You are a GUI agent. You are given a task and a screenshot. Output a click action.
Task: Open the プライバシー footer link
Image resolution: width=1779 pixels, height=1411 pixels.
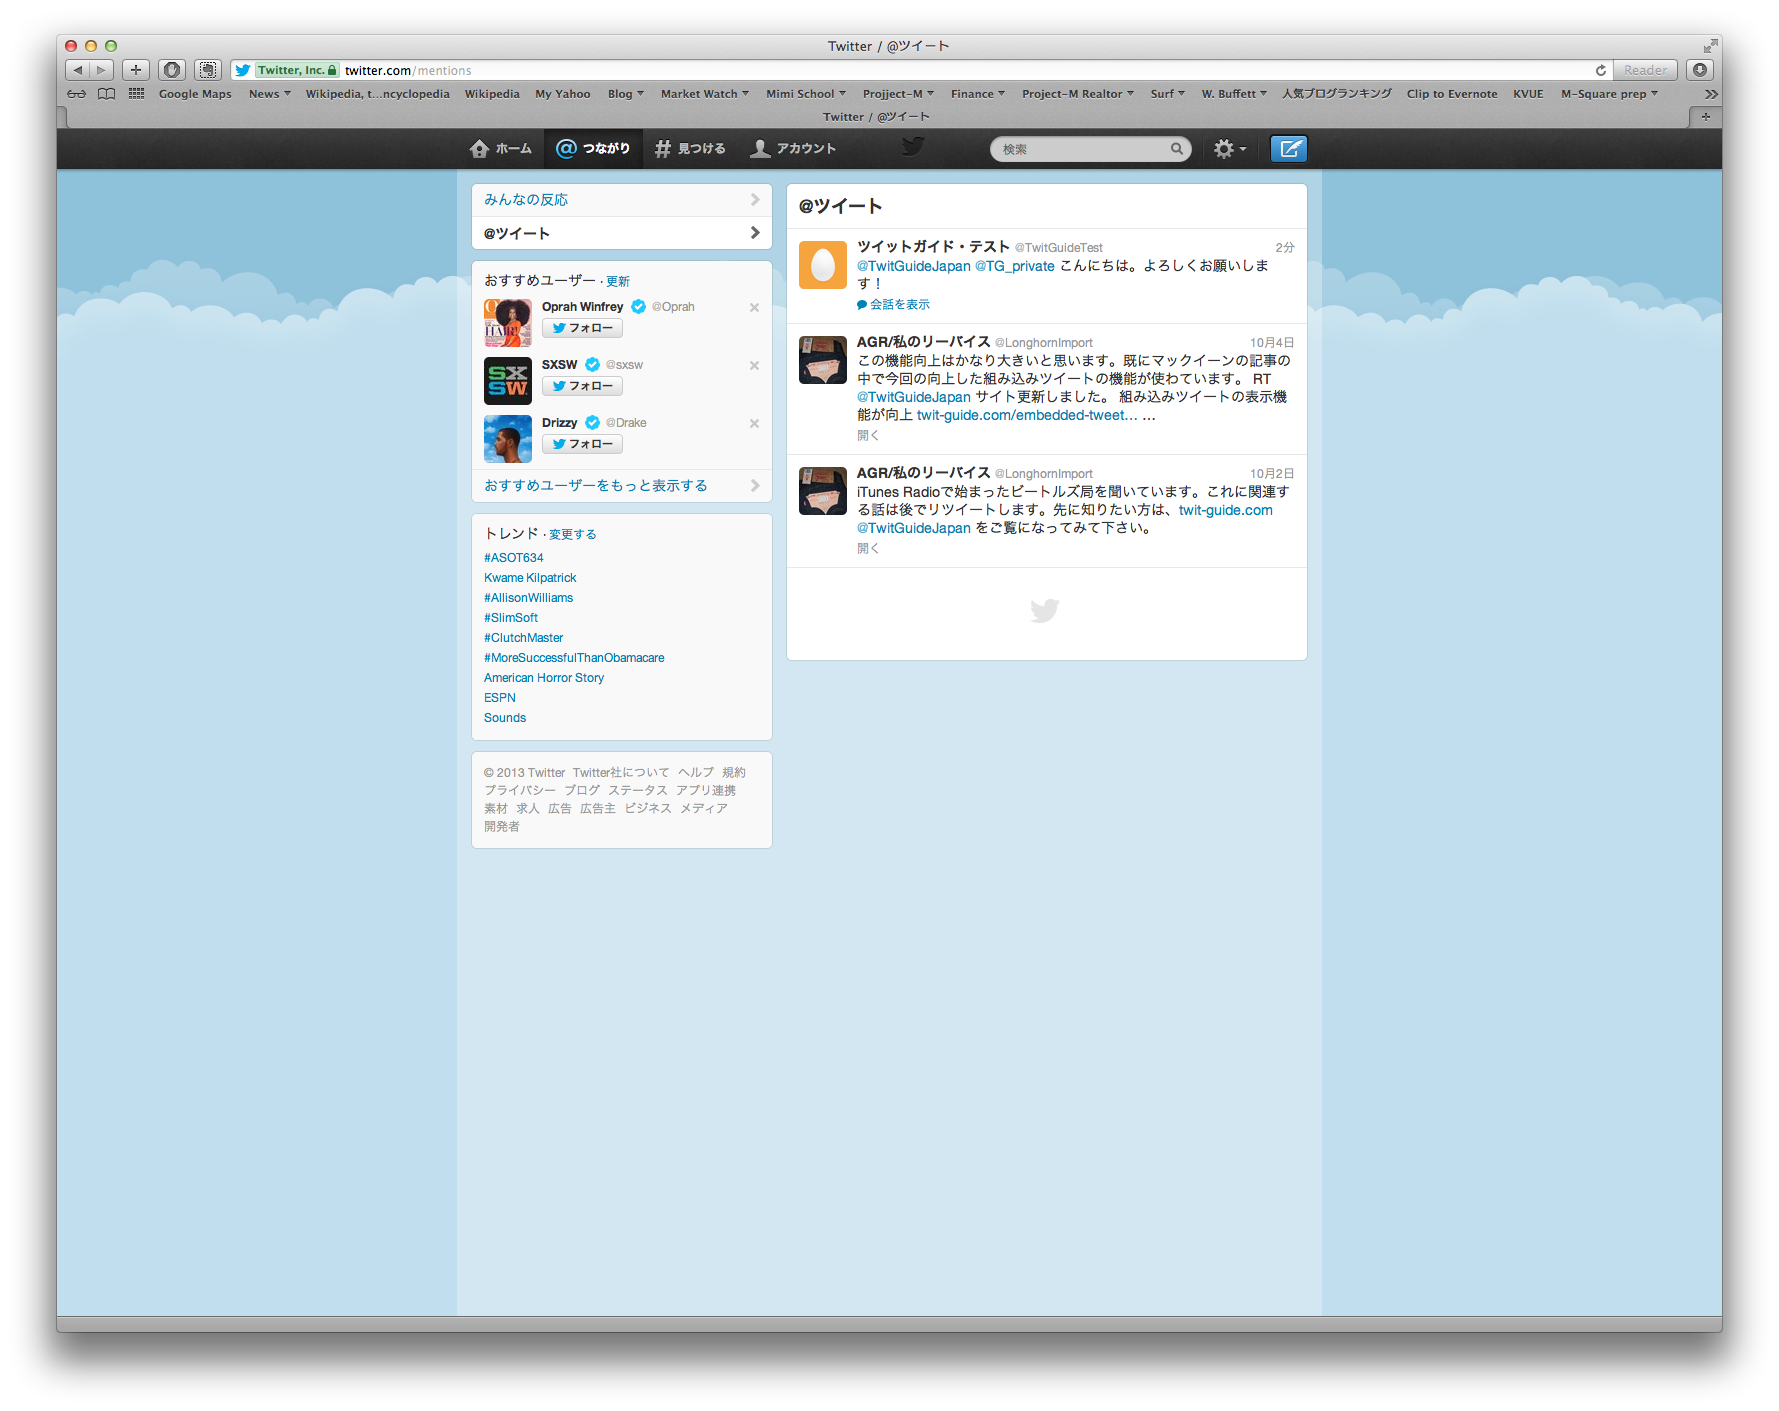(x=519, y=791)
